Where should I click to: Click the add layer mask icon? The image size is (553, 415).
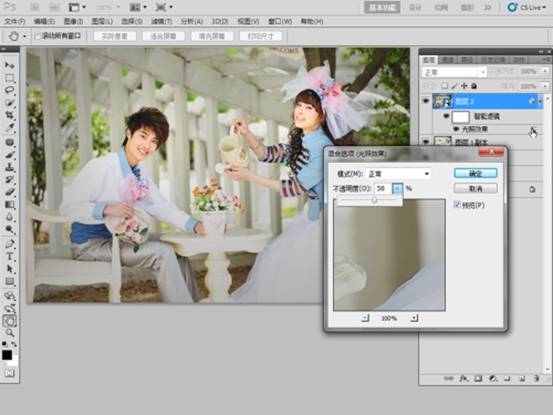click(x=478, y=378)
